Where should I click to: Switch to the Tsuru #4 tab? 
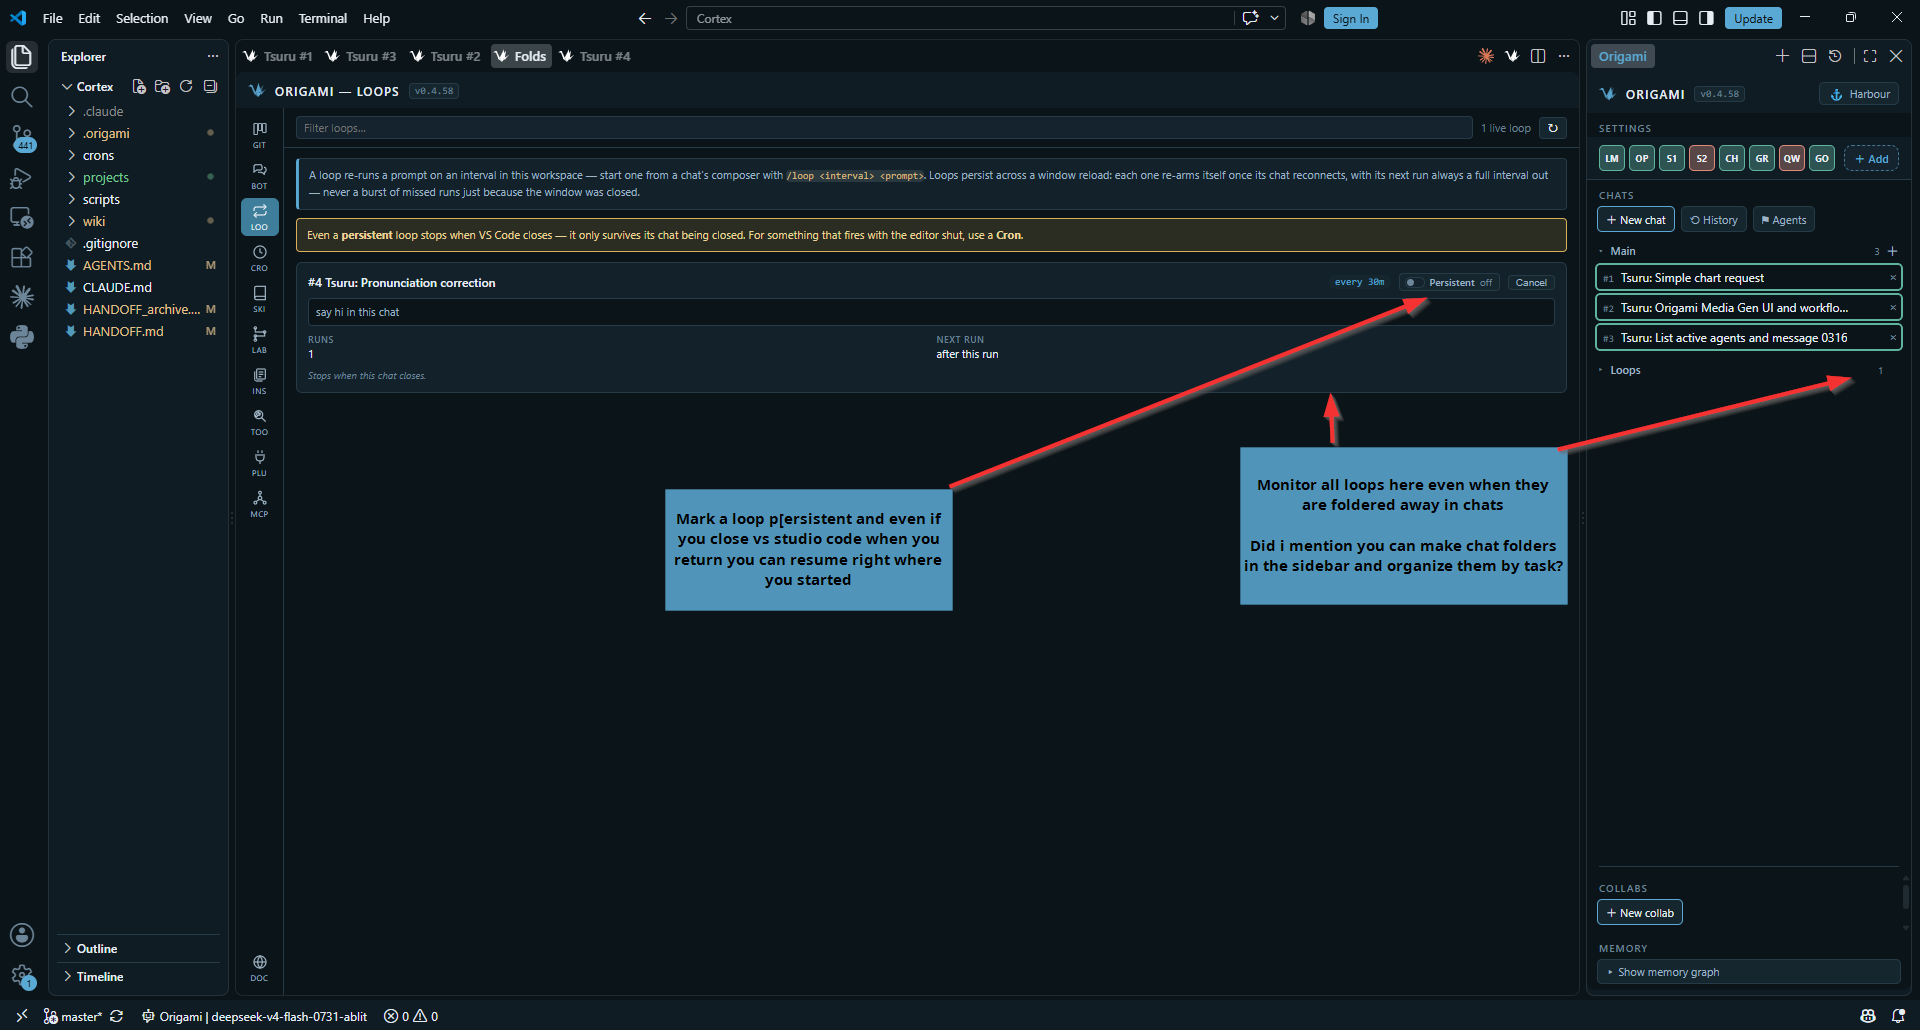point(595,56)
